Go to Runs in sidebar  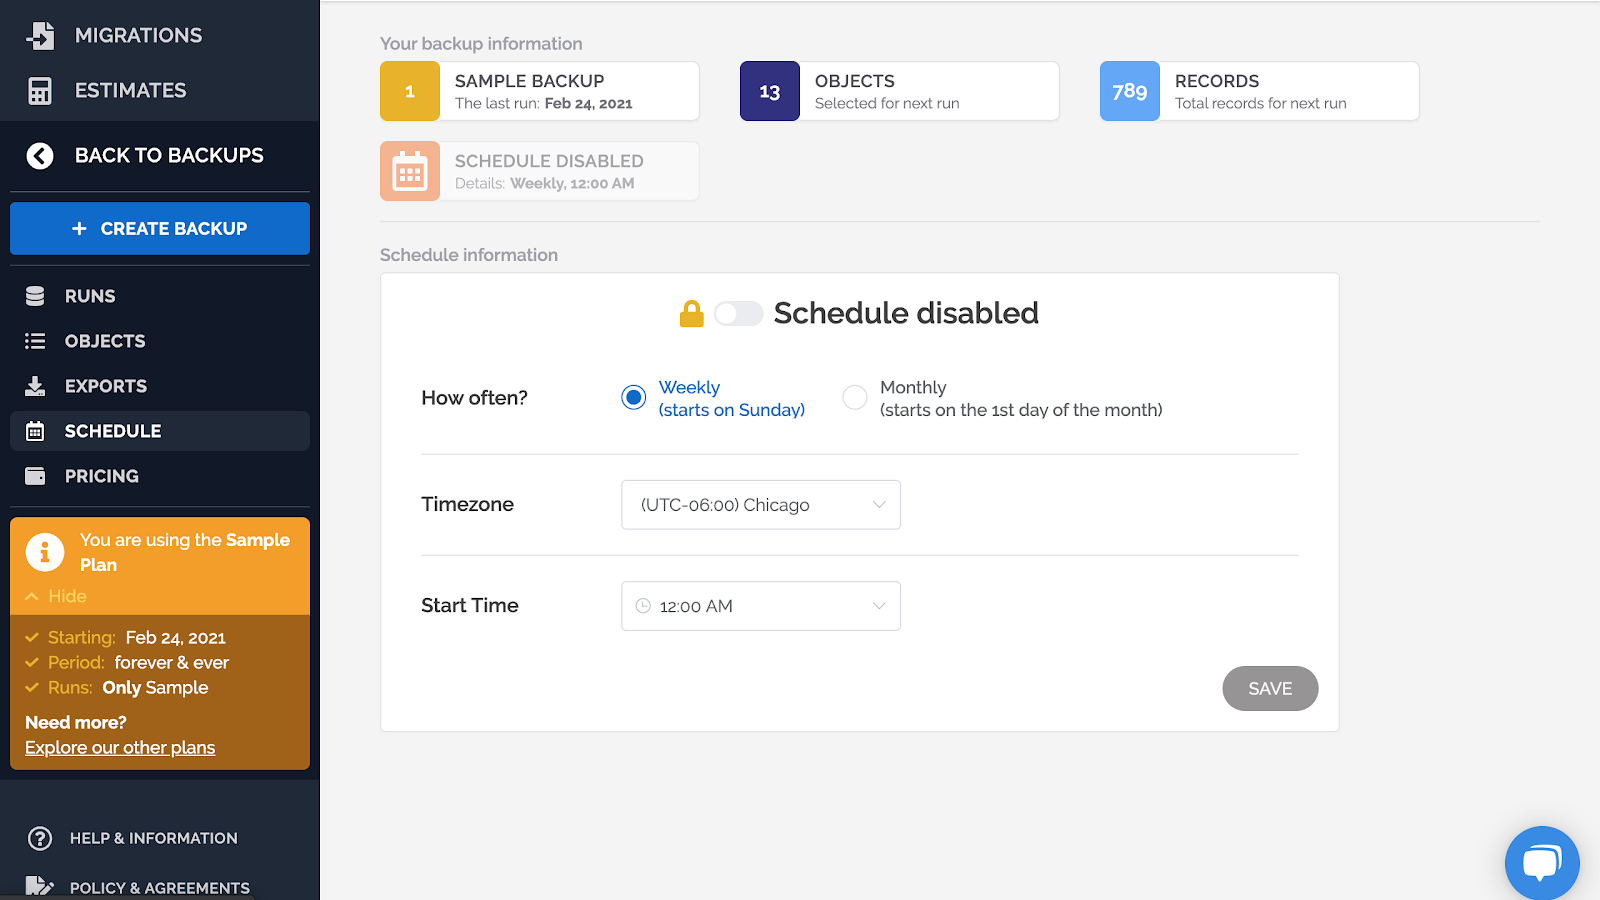(90, 296)
